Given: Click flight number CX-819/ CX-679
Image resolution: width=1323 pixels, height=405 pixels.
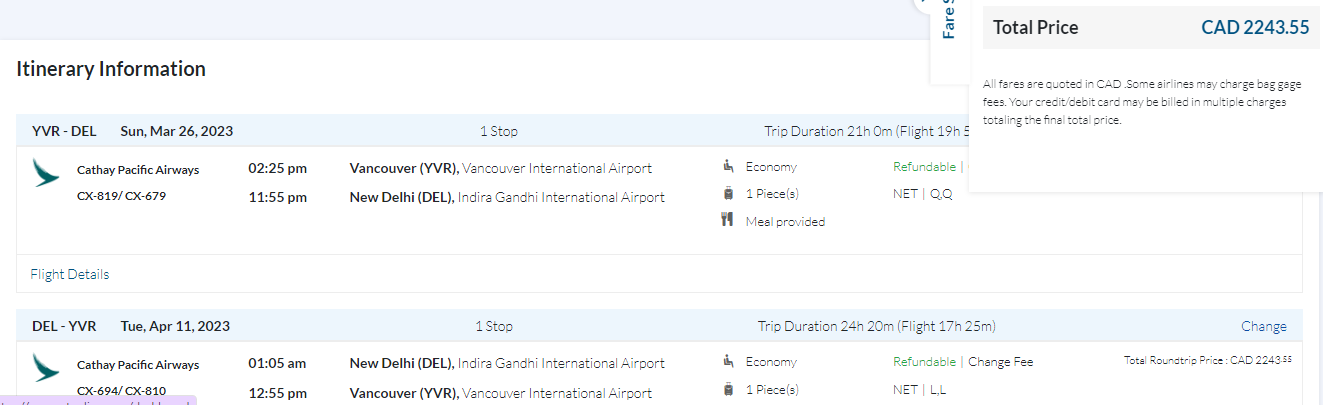Looking at the screenshot, I should [x=121, y=196].
